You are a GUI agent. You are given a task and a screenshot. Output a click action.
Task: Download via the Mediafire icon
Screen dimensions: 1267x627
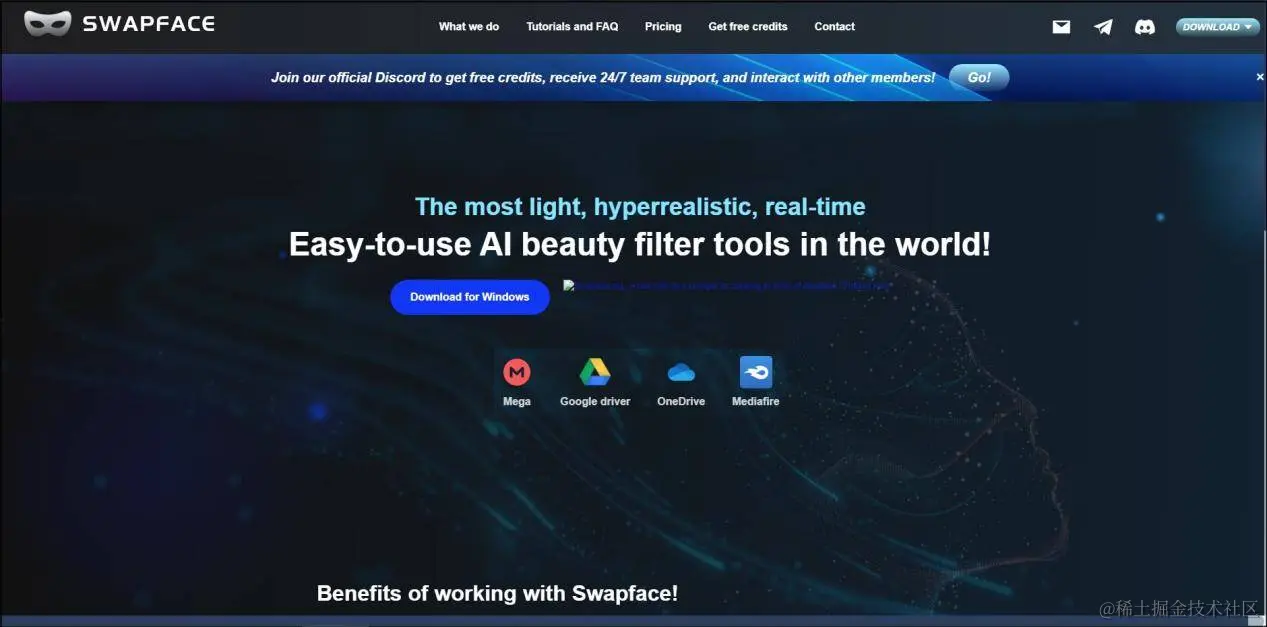(x=756, y=373)
